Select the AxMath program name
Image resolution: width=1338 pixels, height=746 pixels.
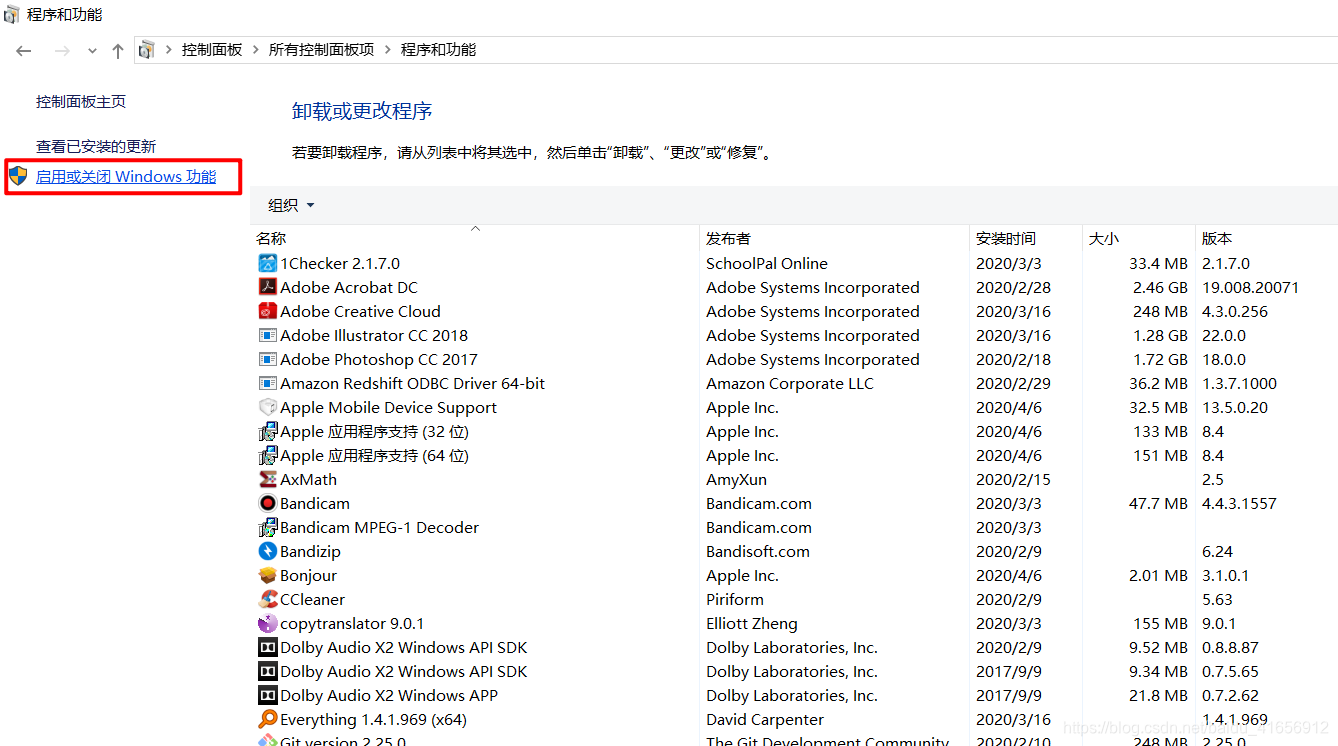(308, 479)
